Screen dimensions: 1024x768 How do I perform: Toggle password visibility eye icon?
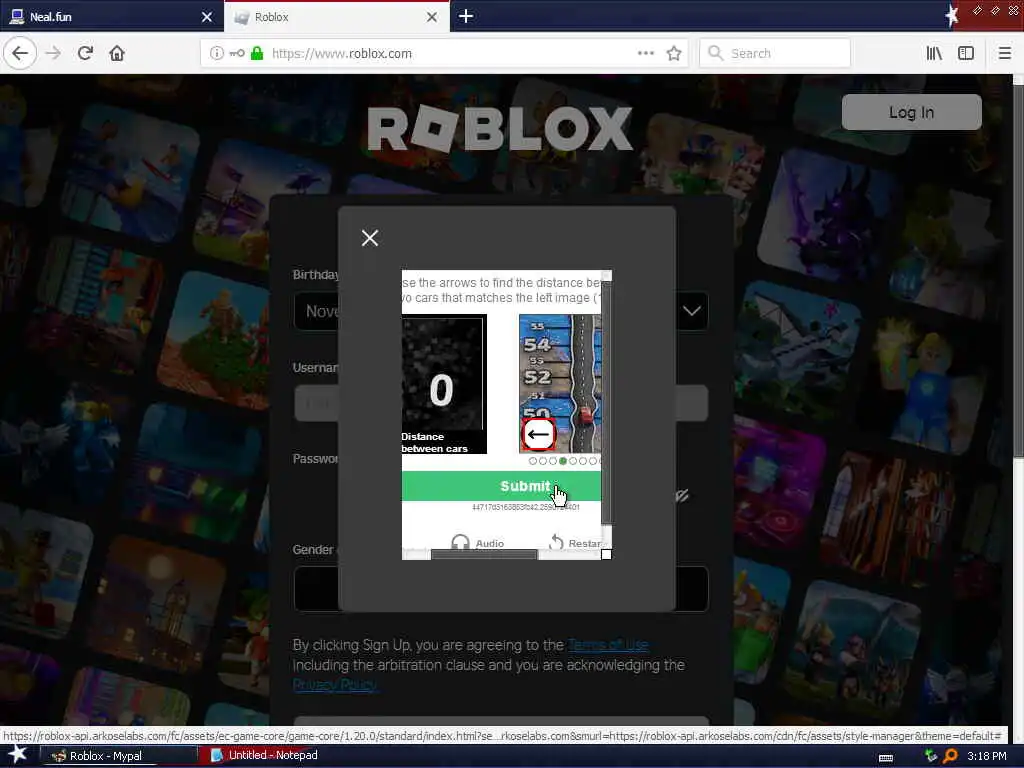[x=682, y=496]
